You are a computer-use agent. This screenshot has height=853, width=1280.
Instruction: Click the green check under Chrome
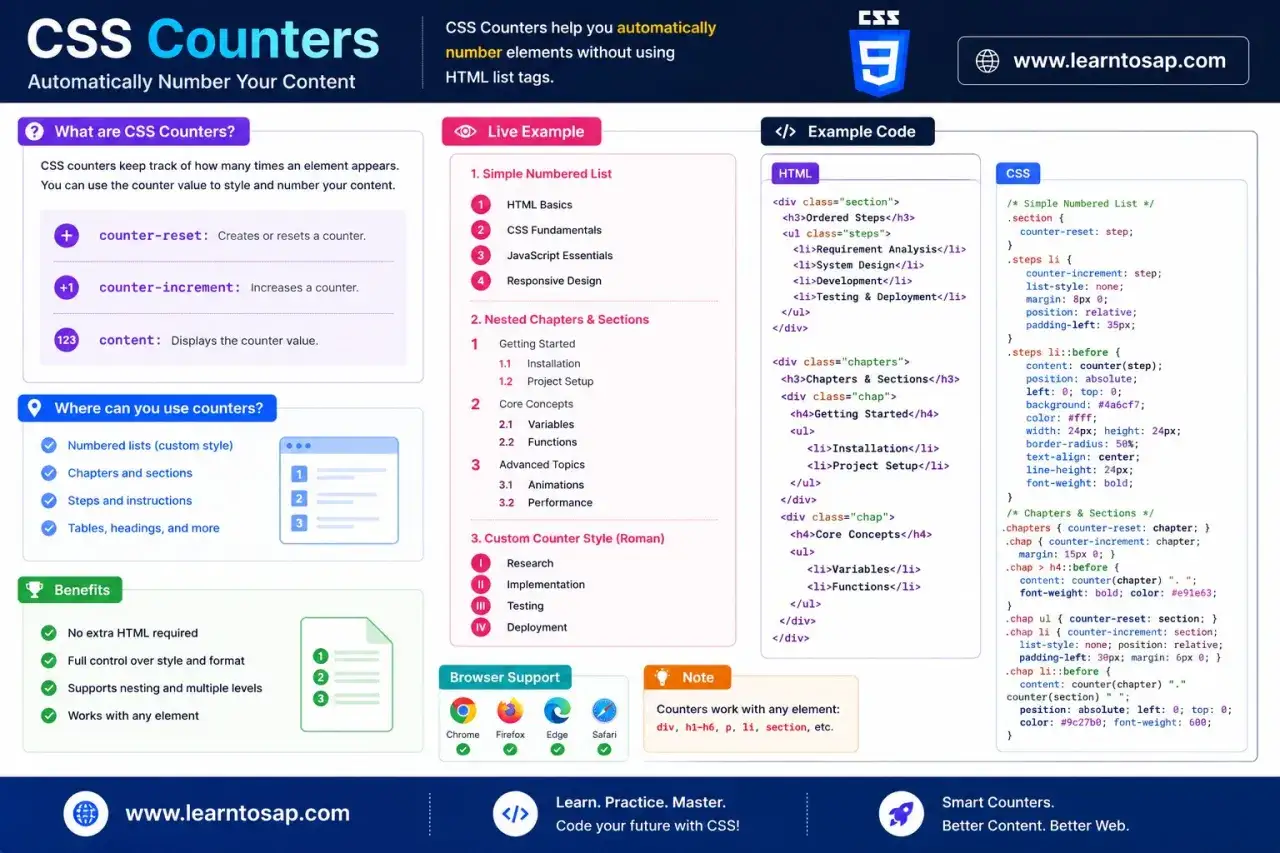462,749
